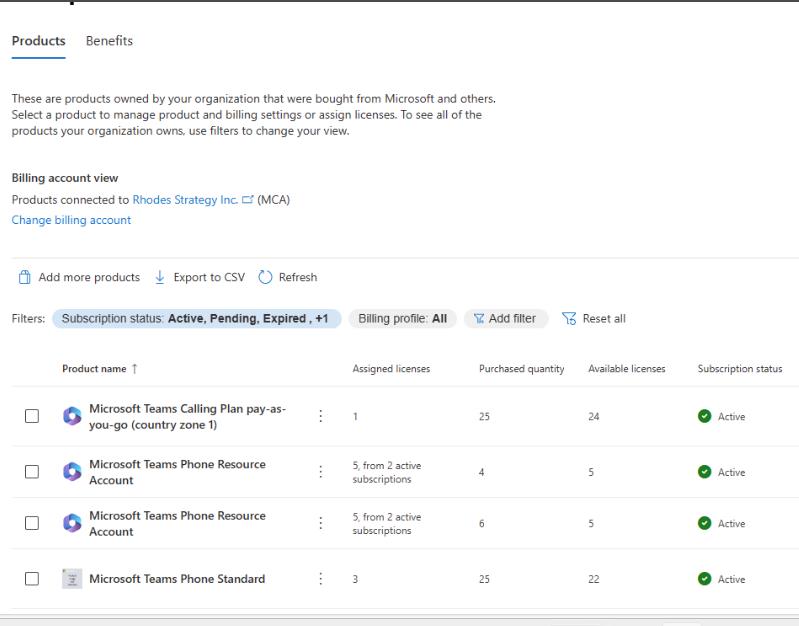
Task: Export product list to CSV
Action: pyautogui.click(x=199, y=277)
